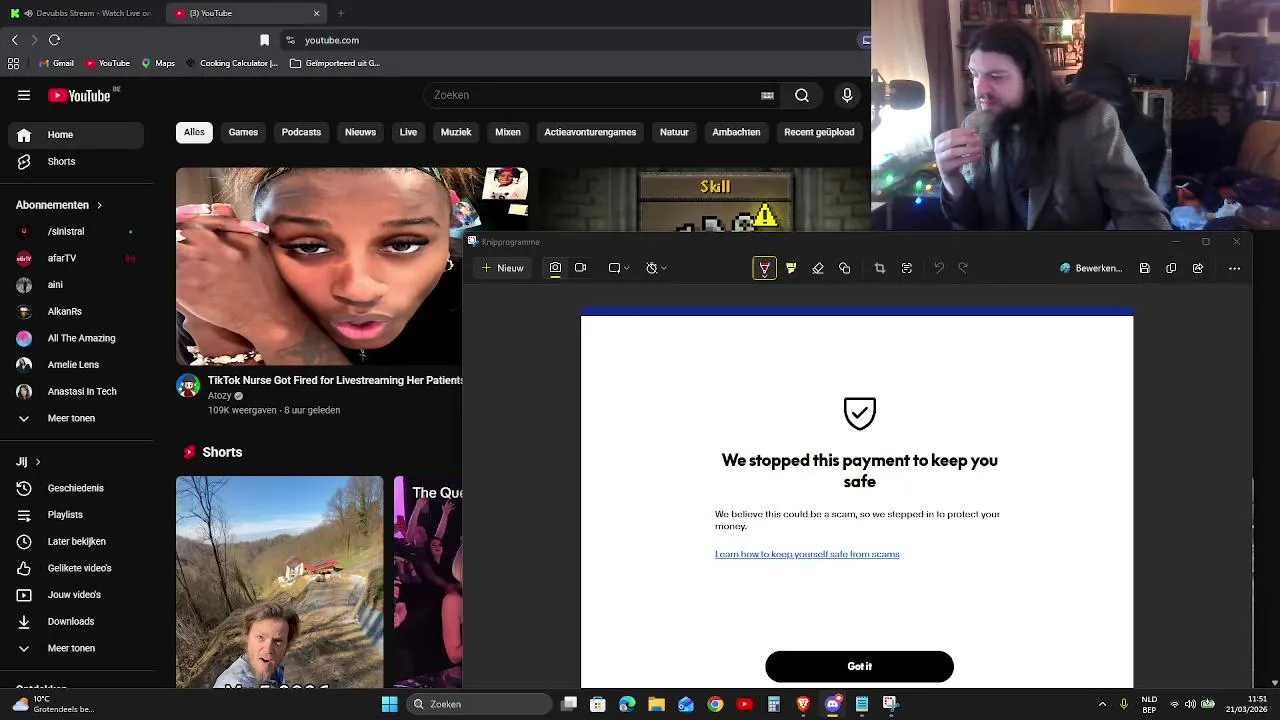Open the Atozy channel avatar

pos(188,386)
